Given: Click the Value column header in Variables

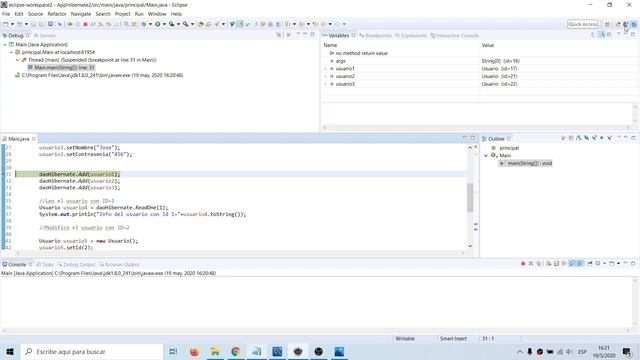Looking at the screenshot, I should tap(488, 45).
